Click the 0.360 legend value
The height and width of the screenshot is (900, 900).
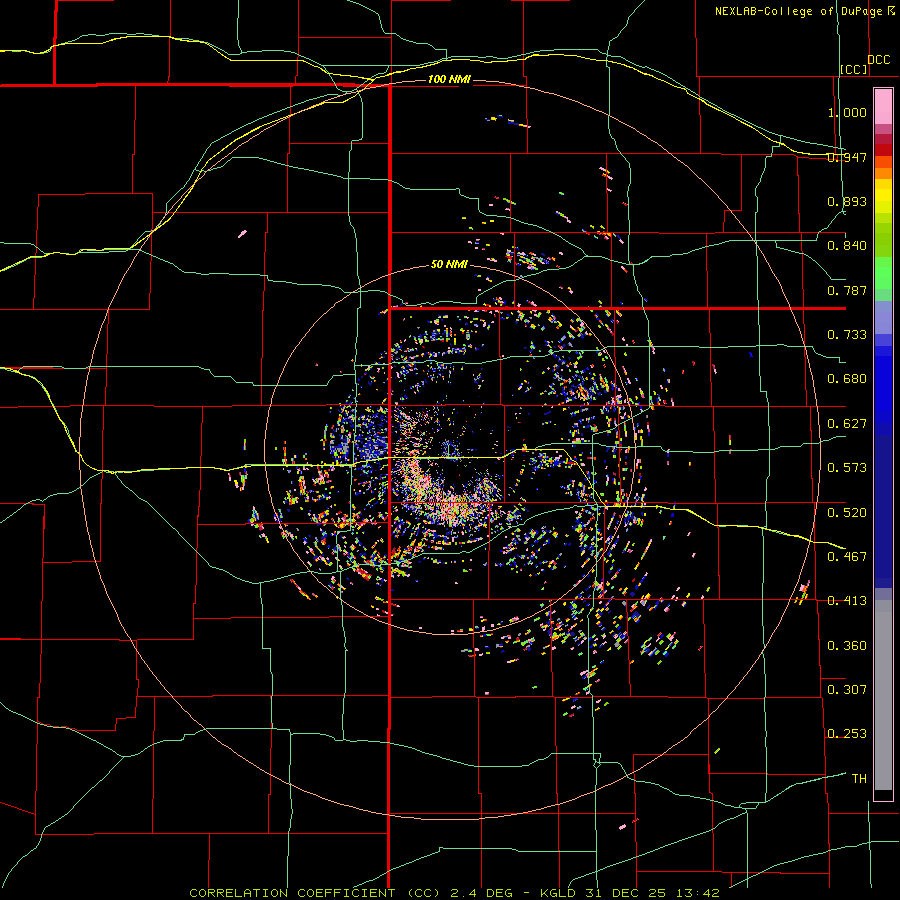(x=847, y=646)
